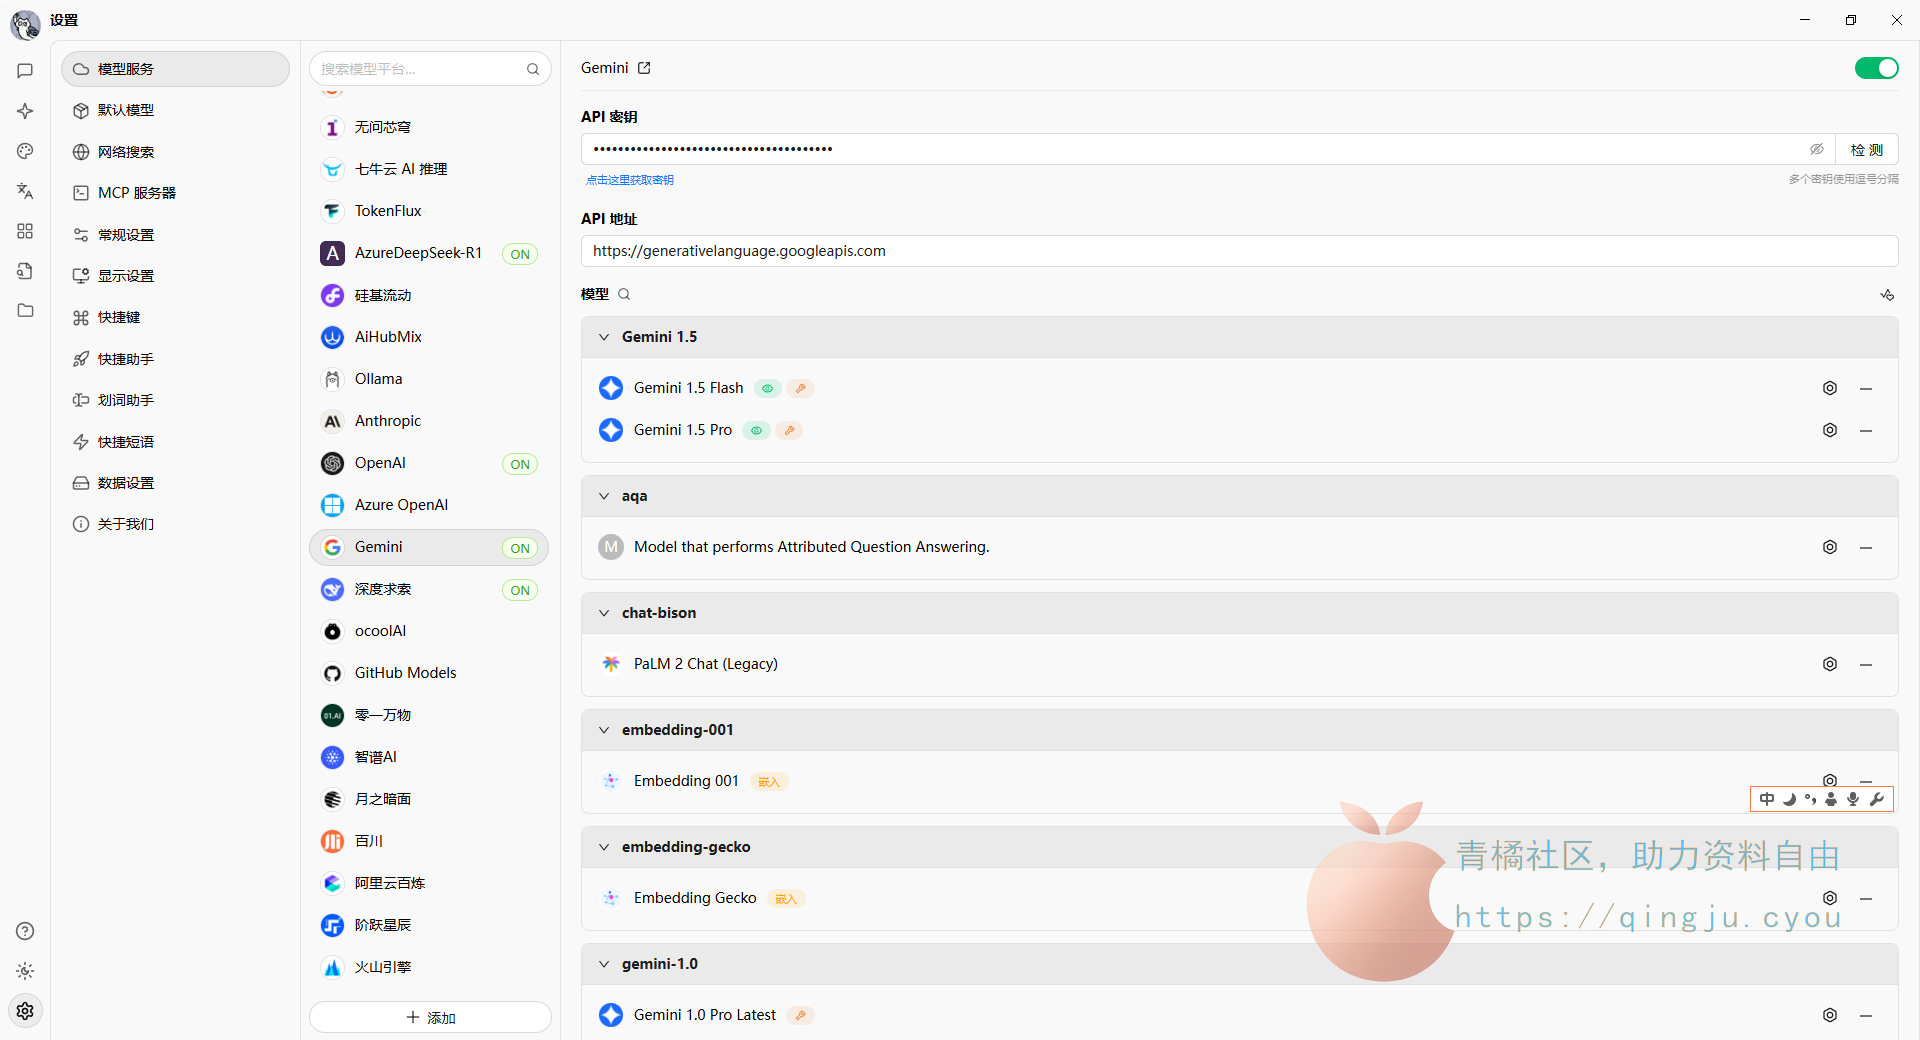Screen dimensions: 1920x1040
Task: Open 关于我们 settings section
Action: (175, 524)
